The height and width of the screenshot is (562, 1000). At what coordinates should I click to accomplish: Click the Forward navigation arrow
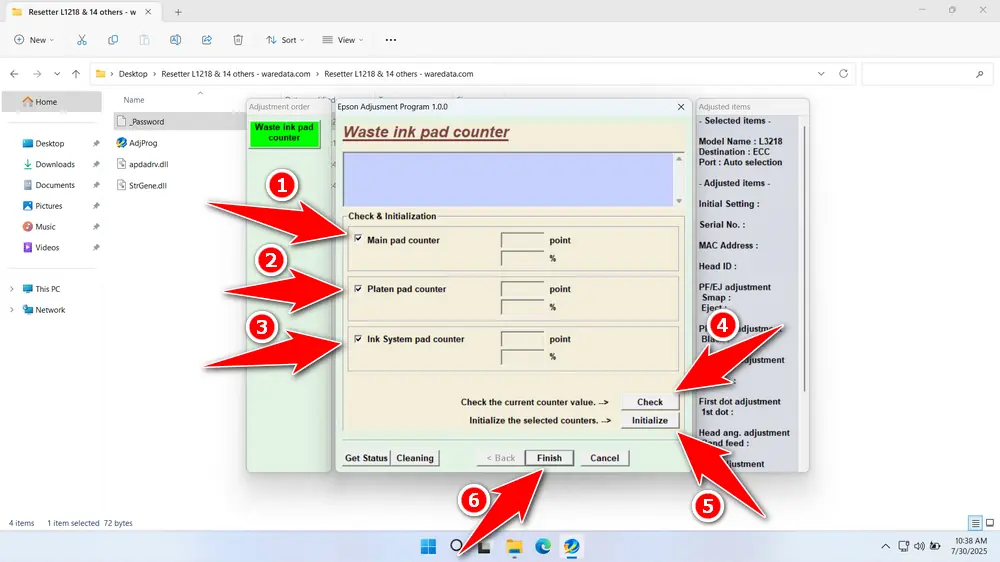pos(37,74)
